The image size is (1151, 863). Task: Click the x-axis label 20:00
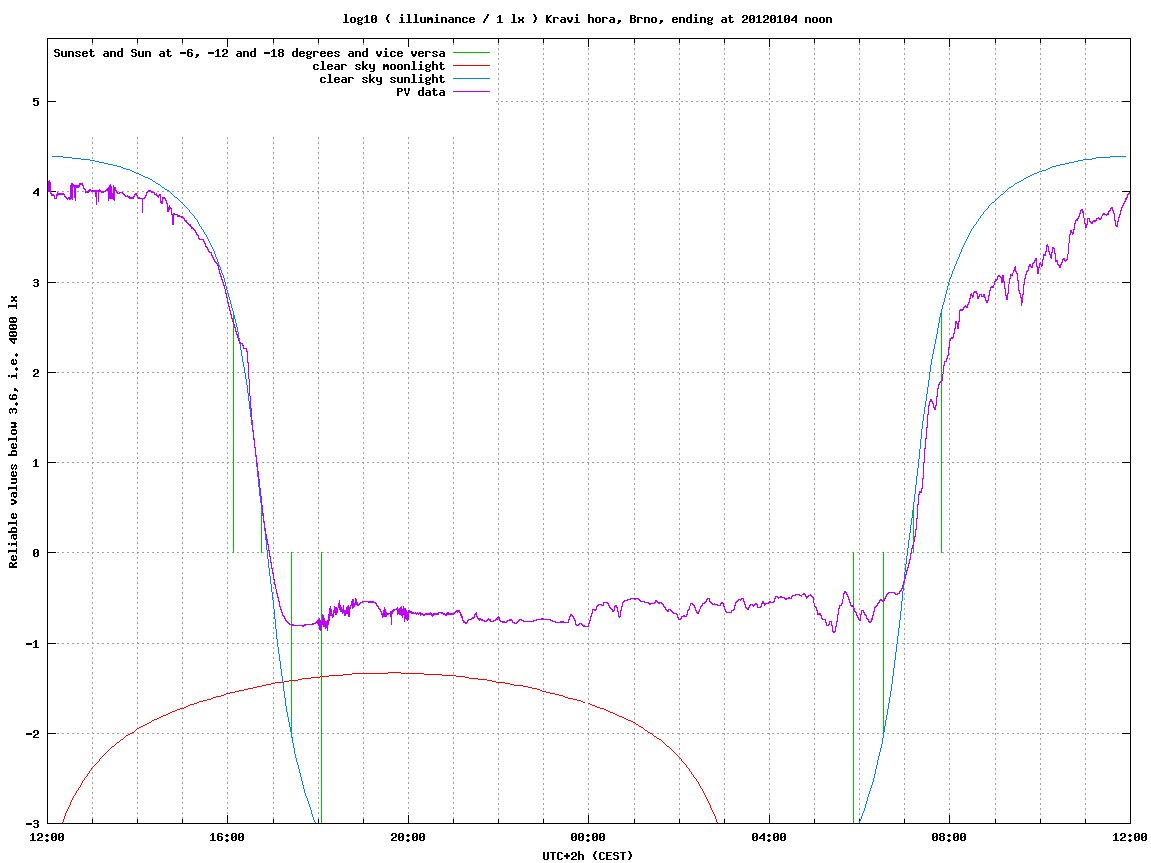(x=408, y=837)
